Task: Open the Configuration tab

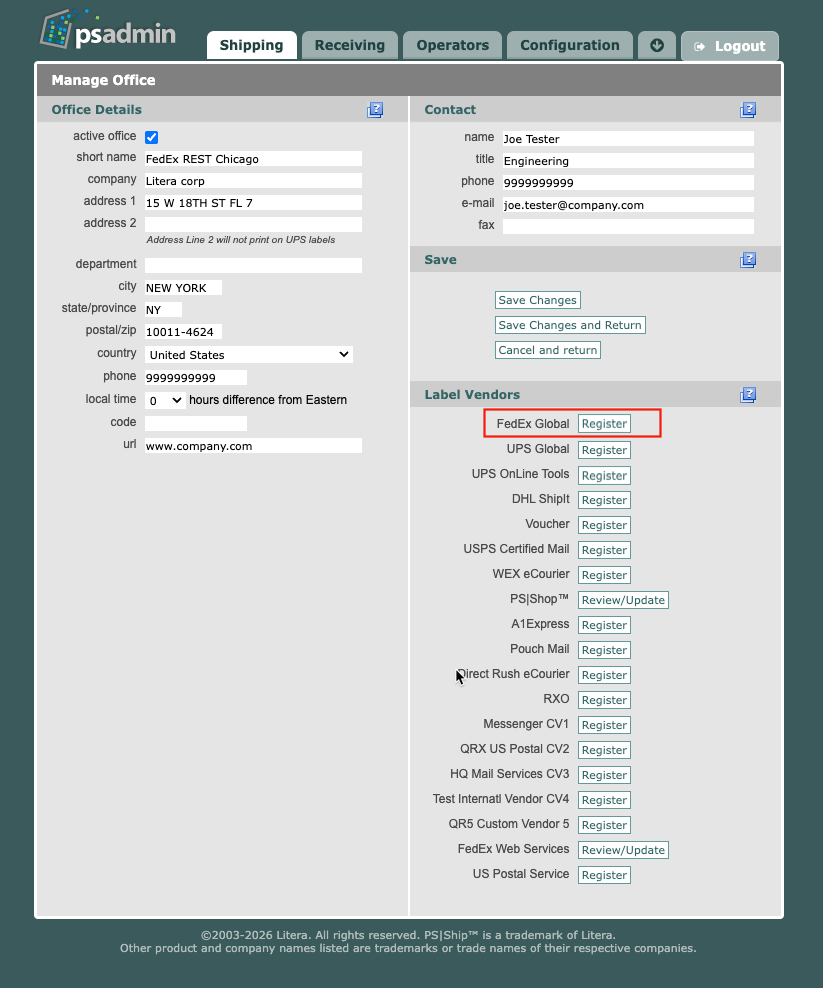Action: [x=570, y=45]
